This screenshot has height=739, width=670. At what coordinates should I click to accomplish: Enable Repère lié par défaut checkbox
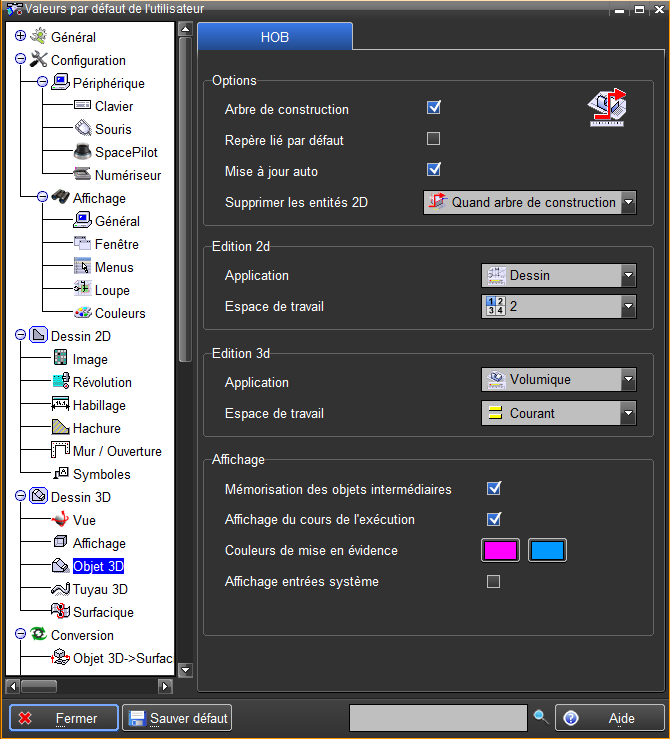pos(434,139)
